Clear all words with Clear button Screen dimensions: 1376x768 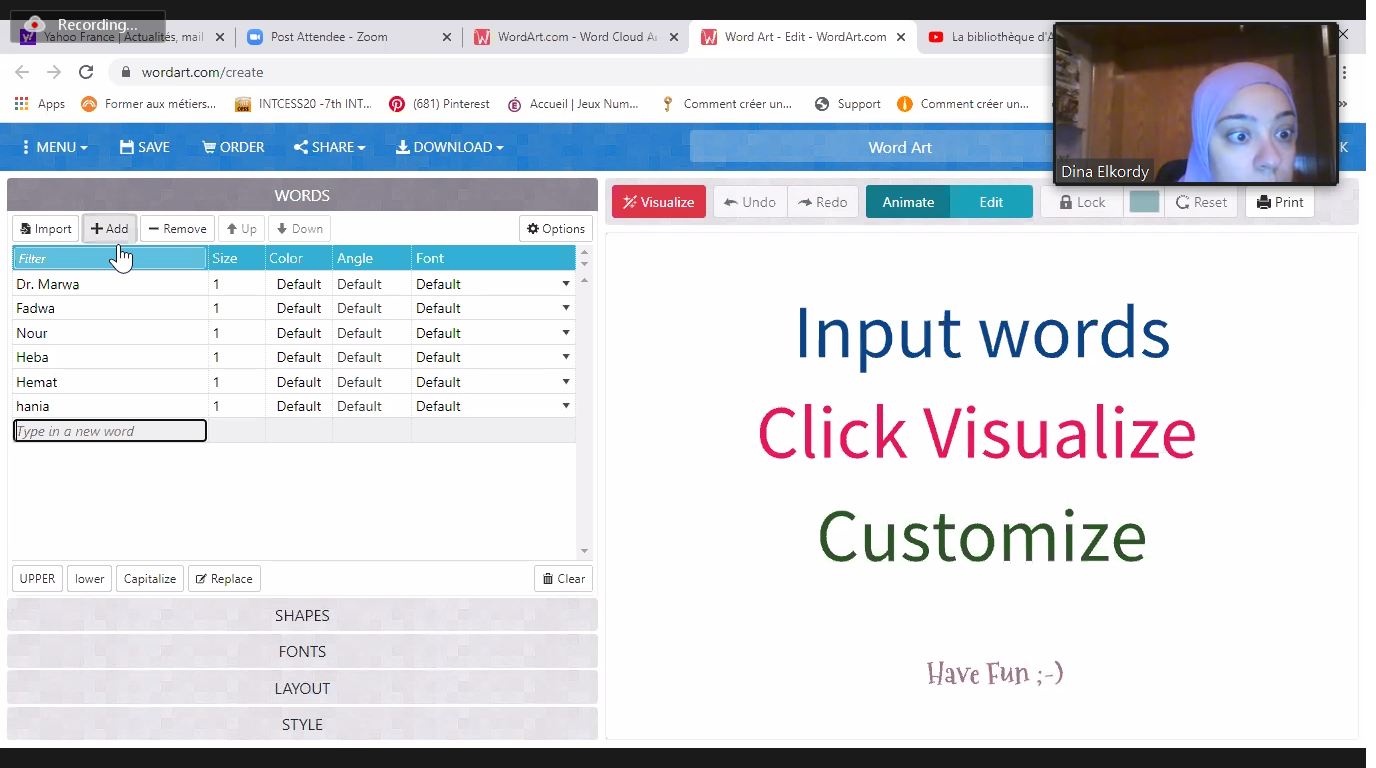pyautogui.click(x=563, y=579)
